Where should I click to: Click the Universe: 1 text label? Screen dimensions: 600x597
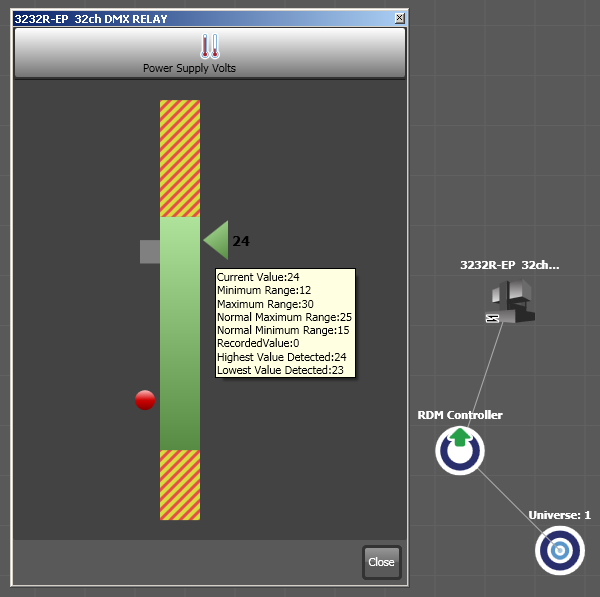pyautogui.click(x=560, y=515)
